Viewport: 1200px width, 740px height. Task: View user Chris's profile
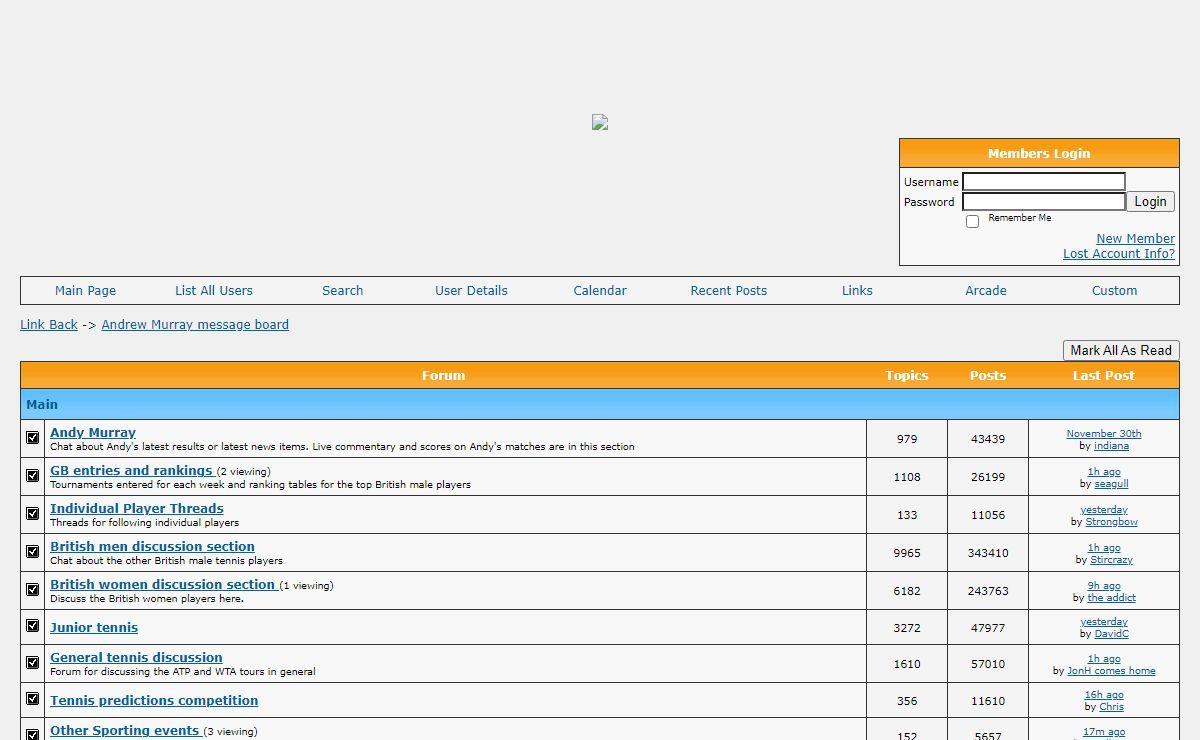pos(1112,706)
